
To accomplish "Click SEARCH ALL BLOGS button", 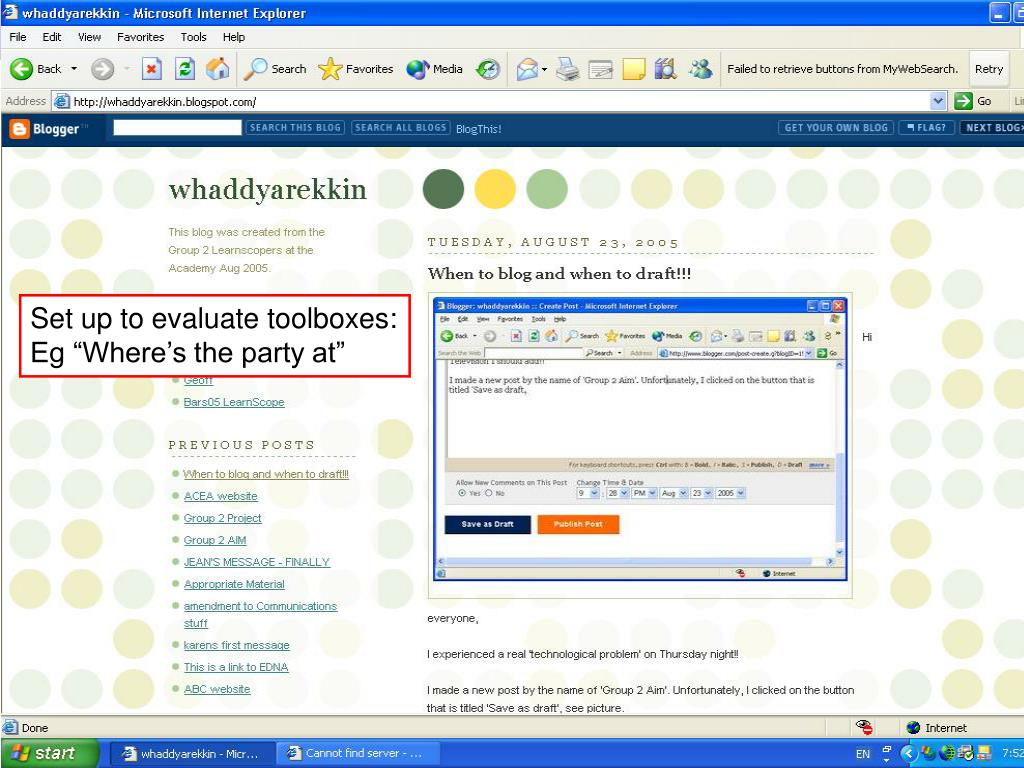I will tap(400, 128).
